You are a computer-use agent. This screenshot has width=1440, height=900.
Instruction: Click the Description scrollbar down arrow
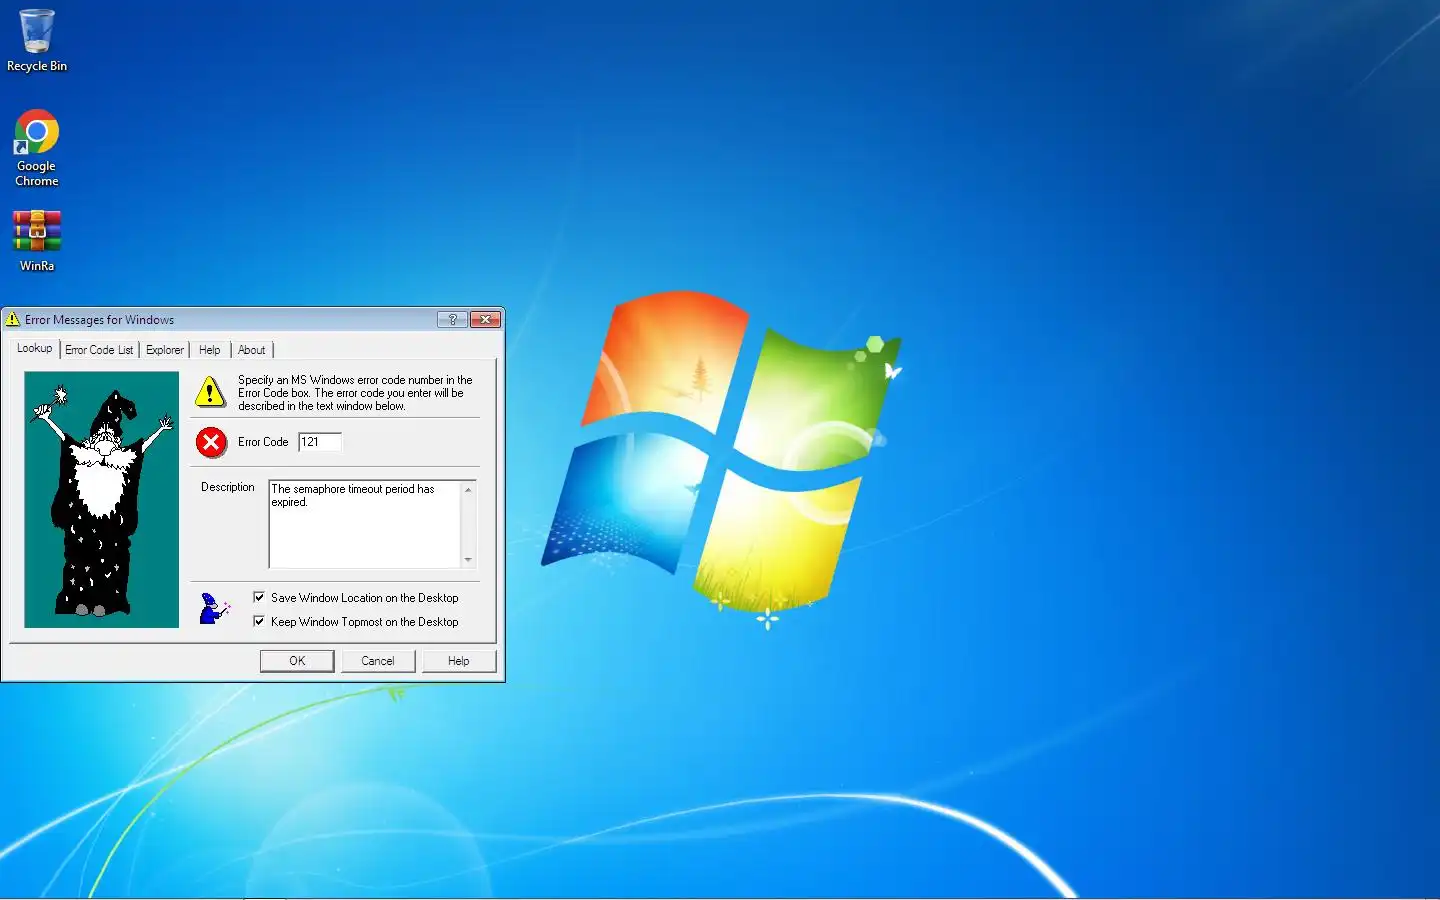tap(468, 560)
